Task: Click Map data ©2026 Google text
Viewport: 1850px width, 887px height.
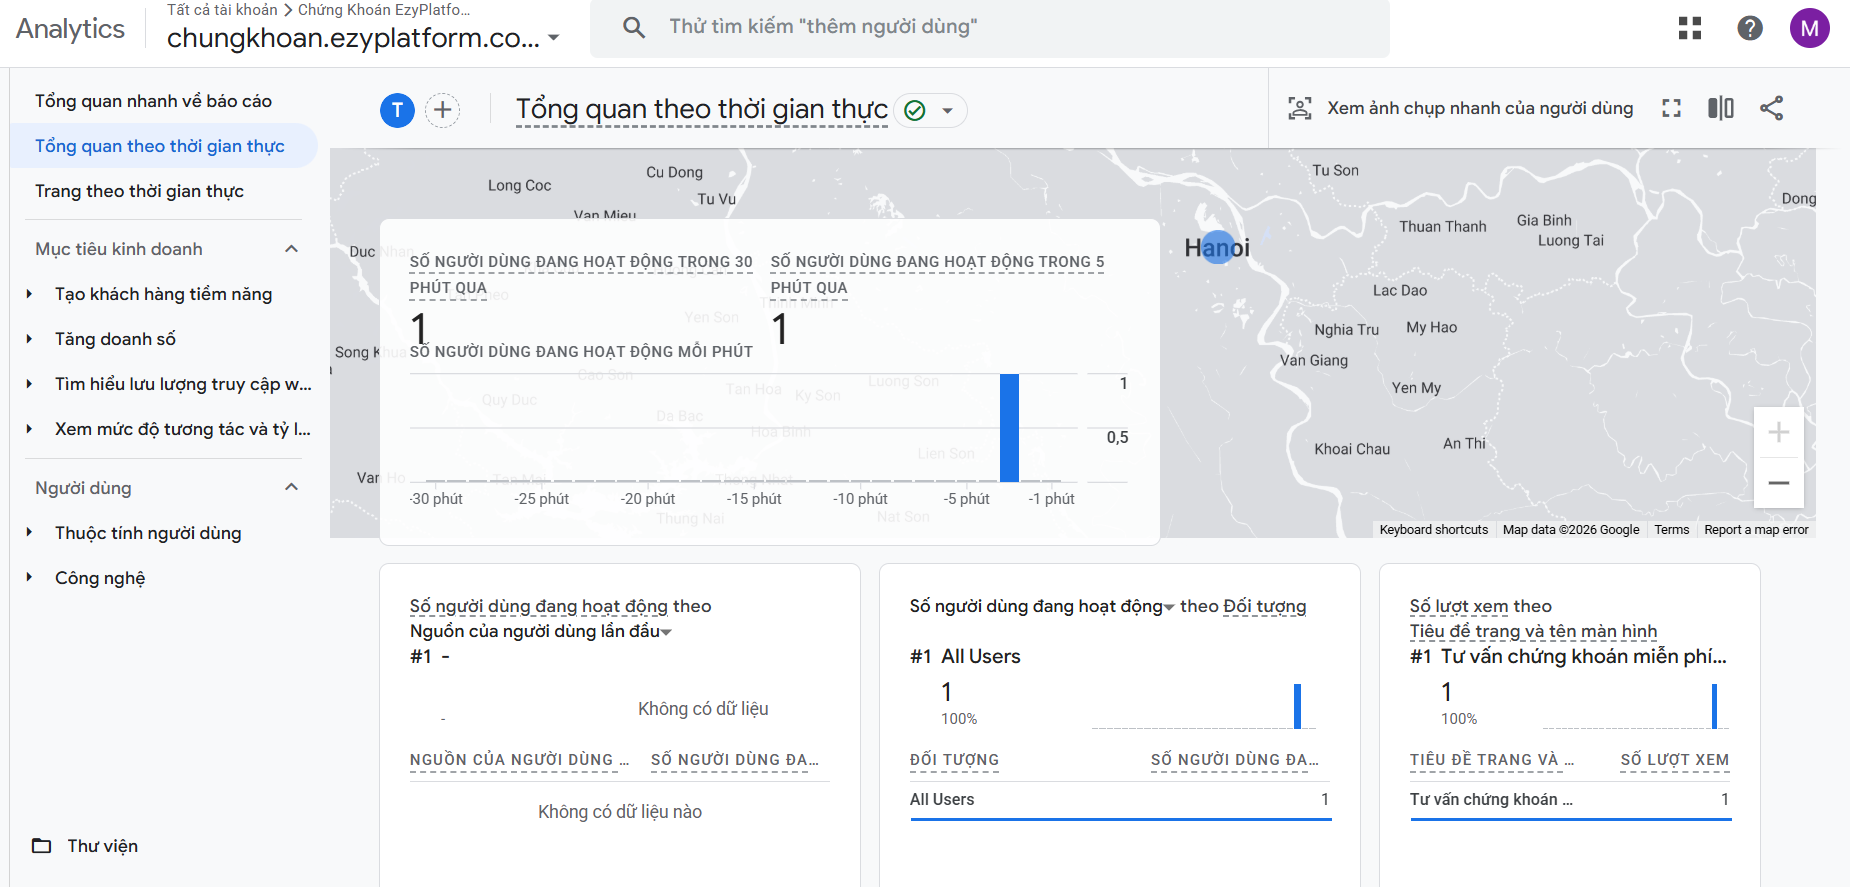Action: pos(1571,530)
